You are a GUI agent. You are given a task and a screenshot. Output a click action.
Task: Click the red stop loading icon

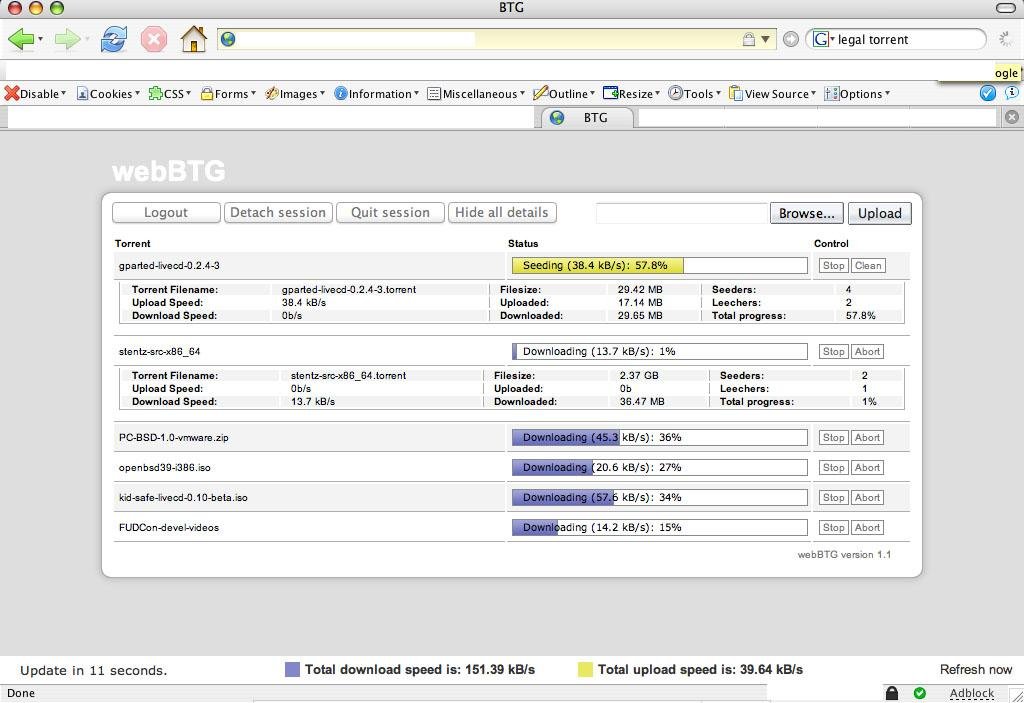click(x=153, y=39)
